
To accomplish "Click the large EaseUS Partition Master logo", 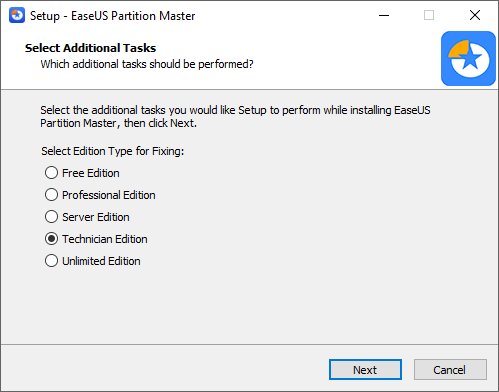I will 468,59.
